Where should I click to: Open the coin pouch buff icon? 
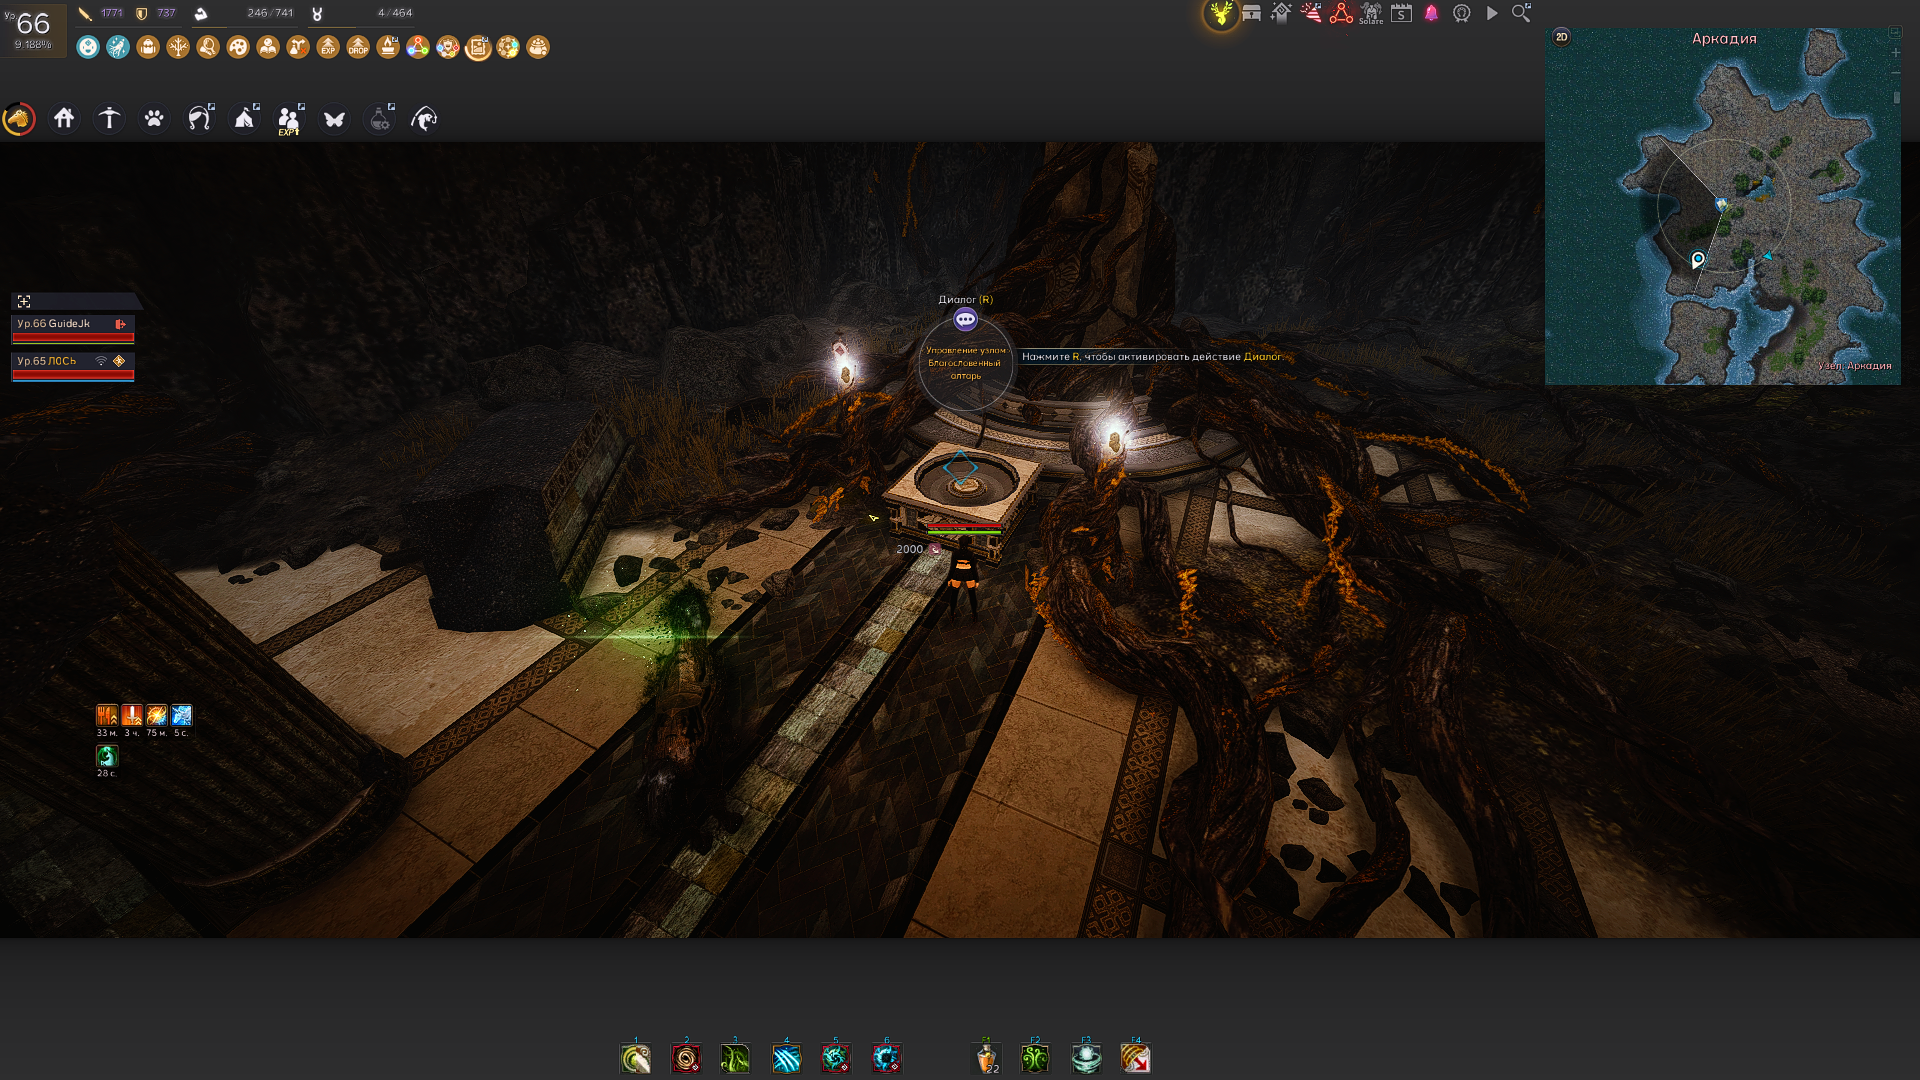tap(538, 47)
